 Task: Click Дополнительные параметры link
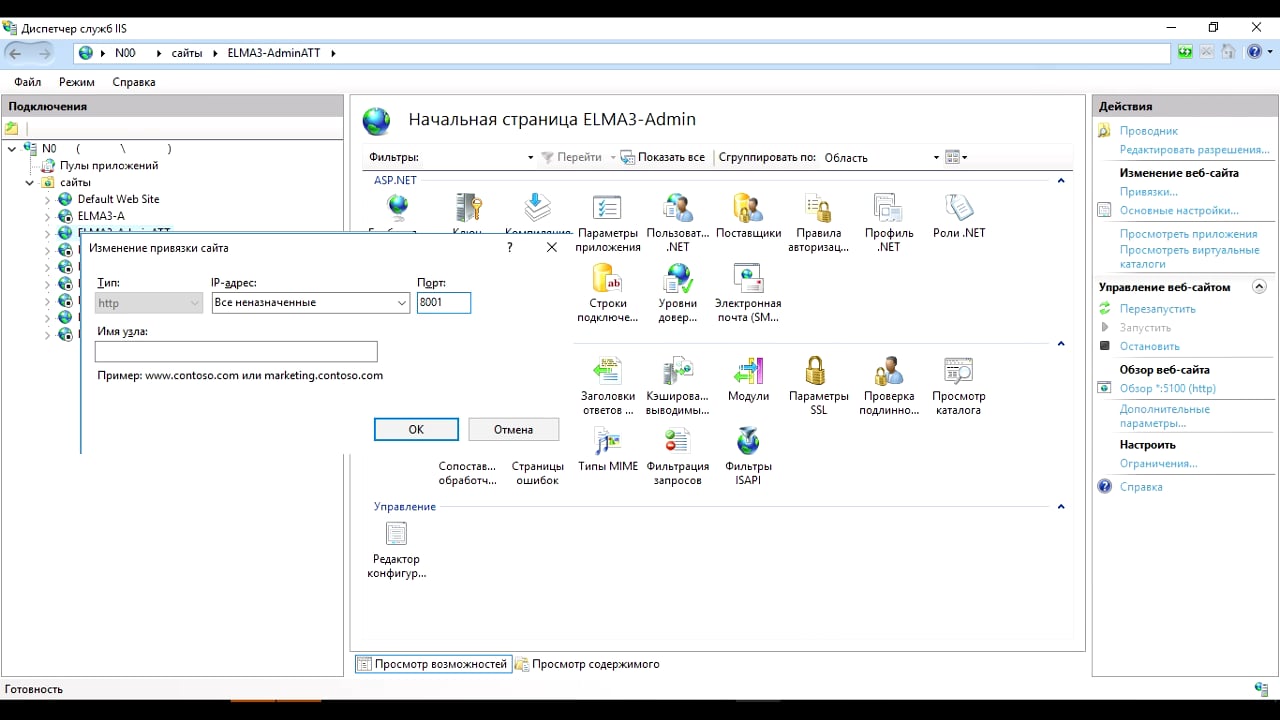1164,416
